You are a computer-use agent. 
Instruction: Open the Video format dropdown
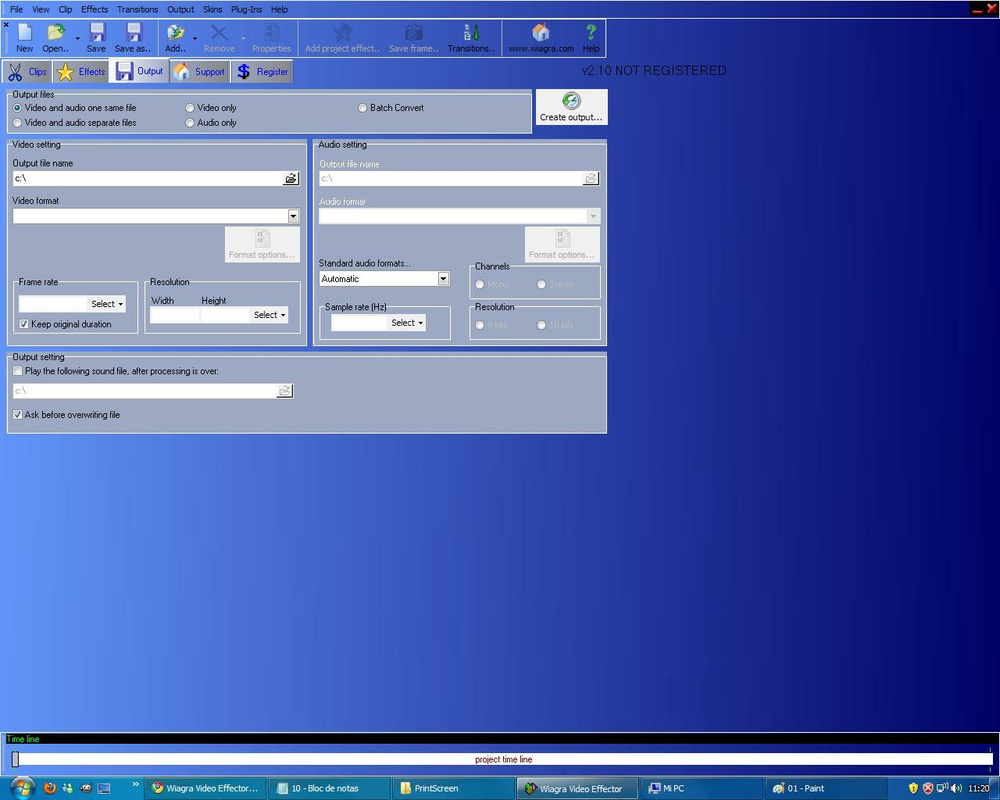coord(293,216)
